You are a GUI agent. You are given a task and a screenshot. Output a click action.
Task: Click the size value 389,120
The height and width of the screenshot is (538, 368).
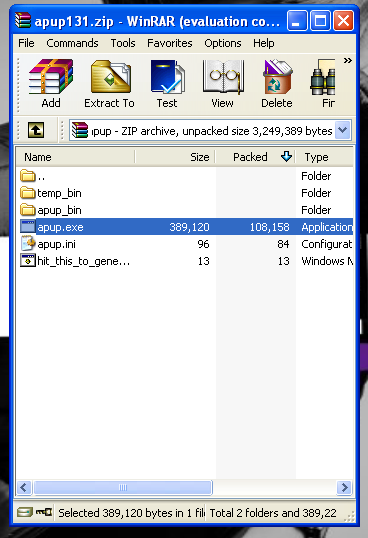click(x=189, y=227)
